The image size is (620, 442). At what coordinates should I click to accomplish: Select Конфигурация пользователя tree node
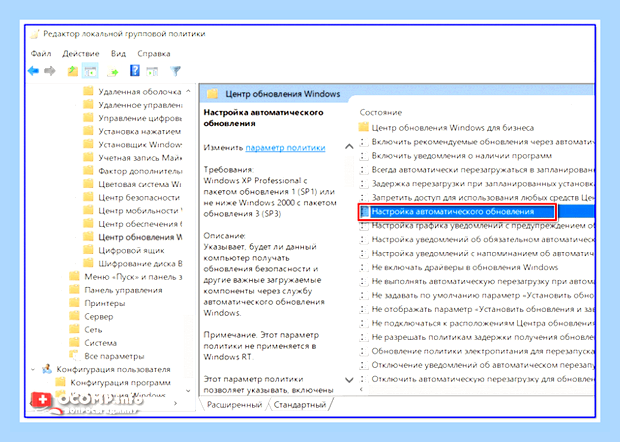[x=106, y=369]
